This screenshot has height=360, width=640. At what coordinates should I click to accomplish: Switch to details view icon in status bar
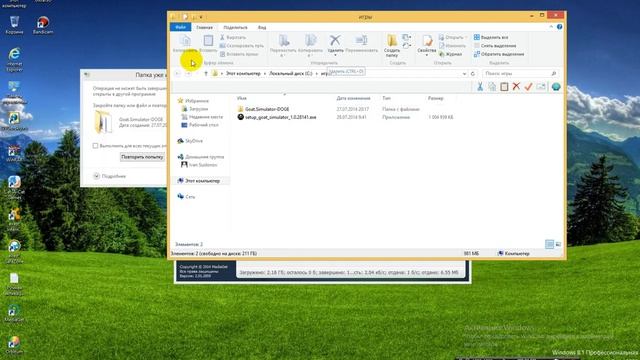pyautogui.click(x=549, y=244)
